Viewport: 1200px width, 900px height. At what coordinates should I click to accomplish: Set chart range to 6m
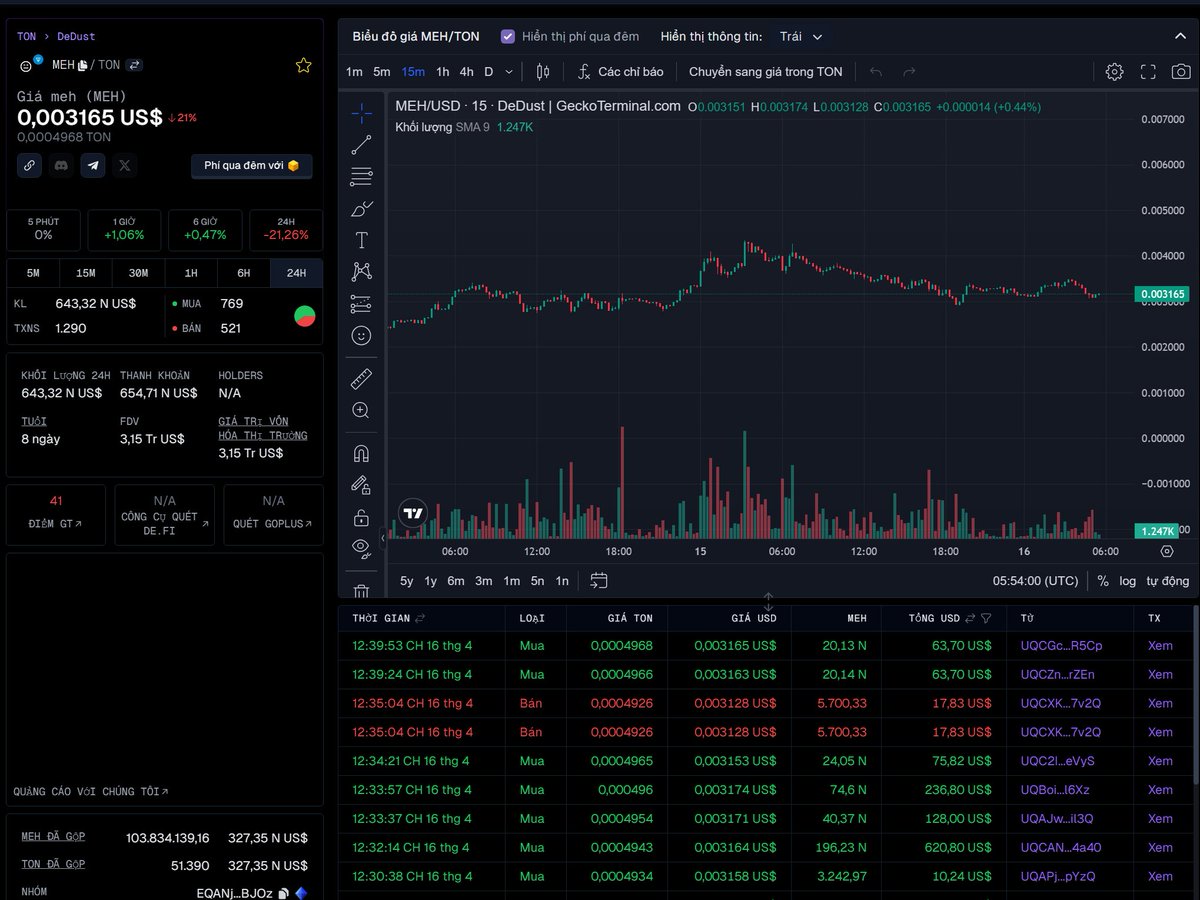click(x=456, y=581)
